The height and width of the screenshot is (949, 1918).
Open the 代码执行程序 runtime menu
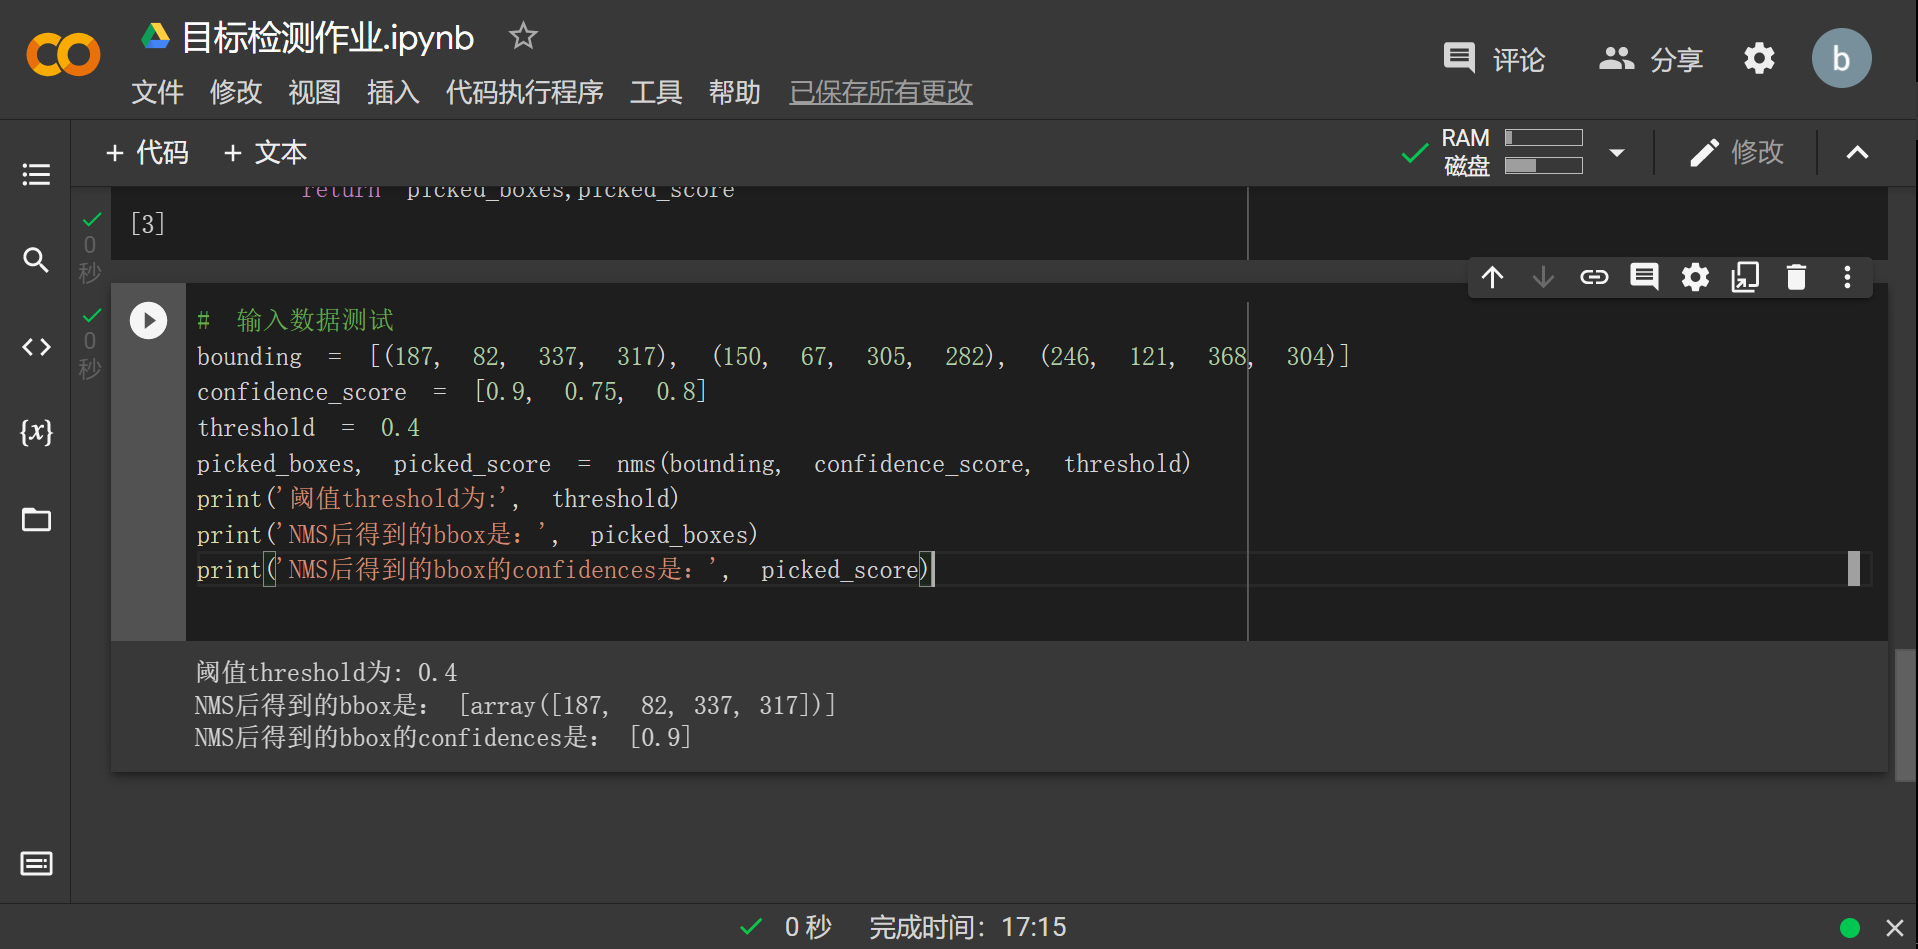(x=524, y=92)
